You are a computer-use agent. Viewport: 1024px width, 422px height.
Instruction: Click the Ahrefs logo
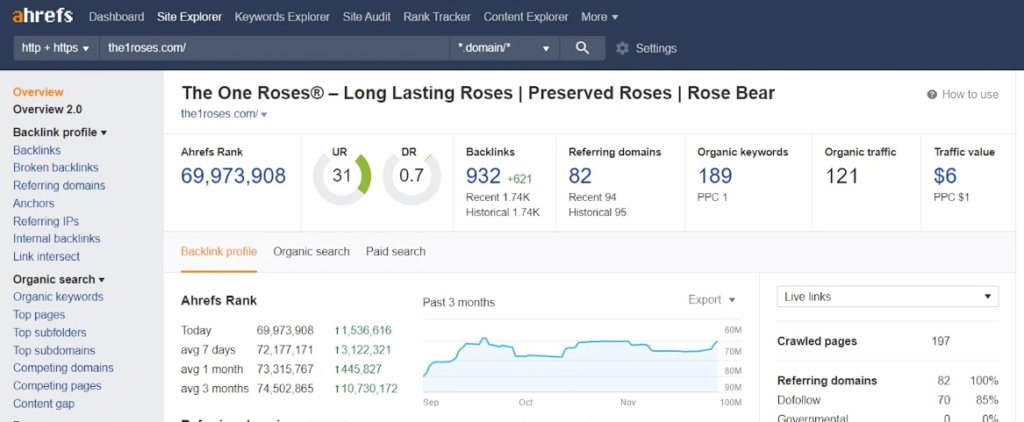(43, 17)
